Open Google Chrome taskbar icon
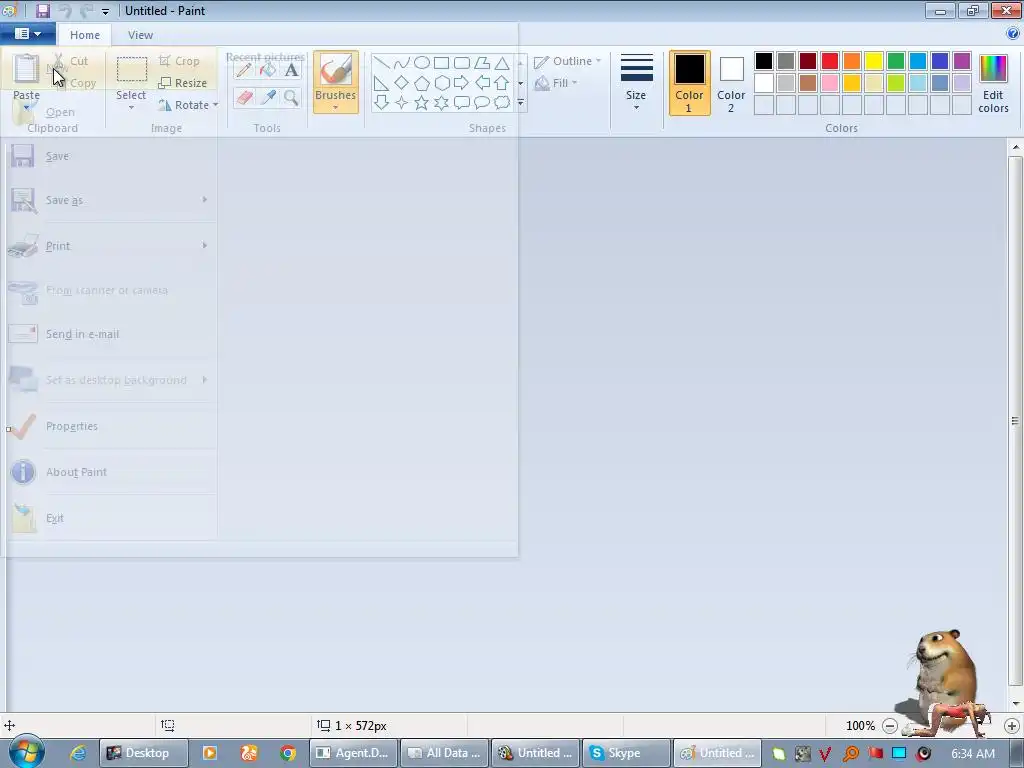This screenshot has height=768, width=1024. click(x=288, y=753)
